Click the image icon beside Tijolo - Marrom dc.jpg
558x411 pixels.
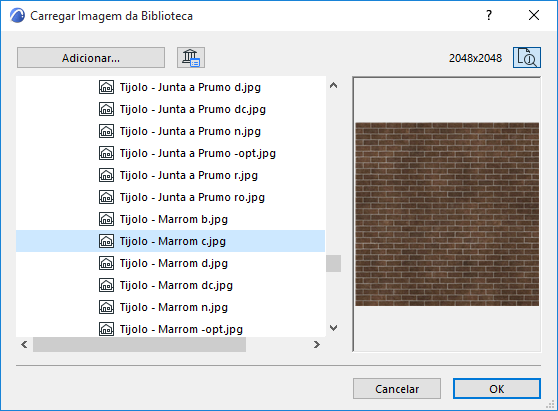tap(106, 285)
